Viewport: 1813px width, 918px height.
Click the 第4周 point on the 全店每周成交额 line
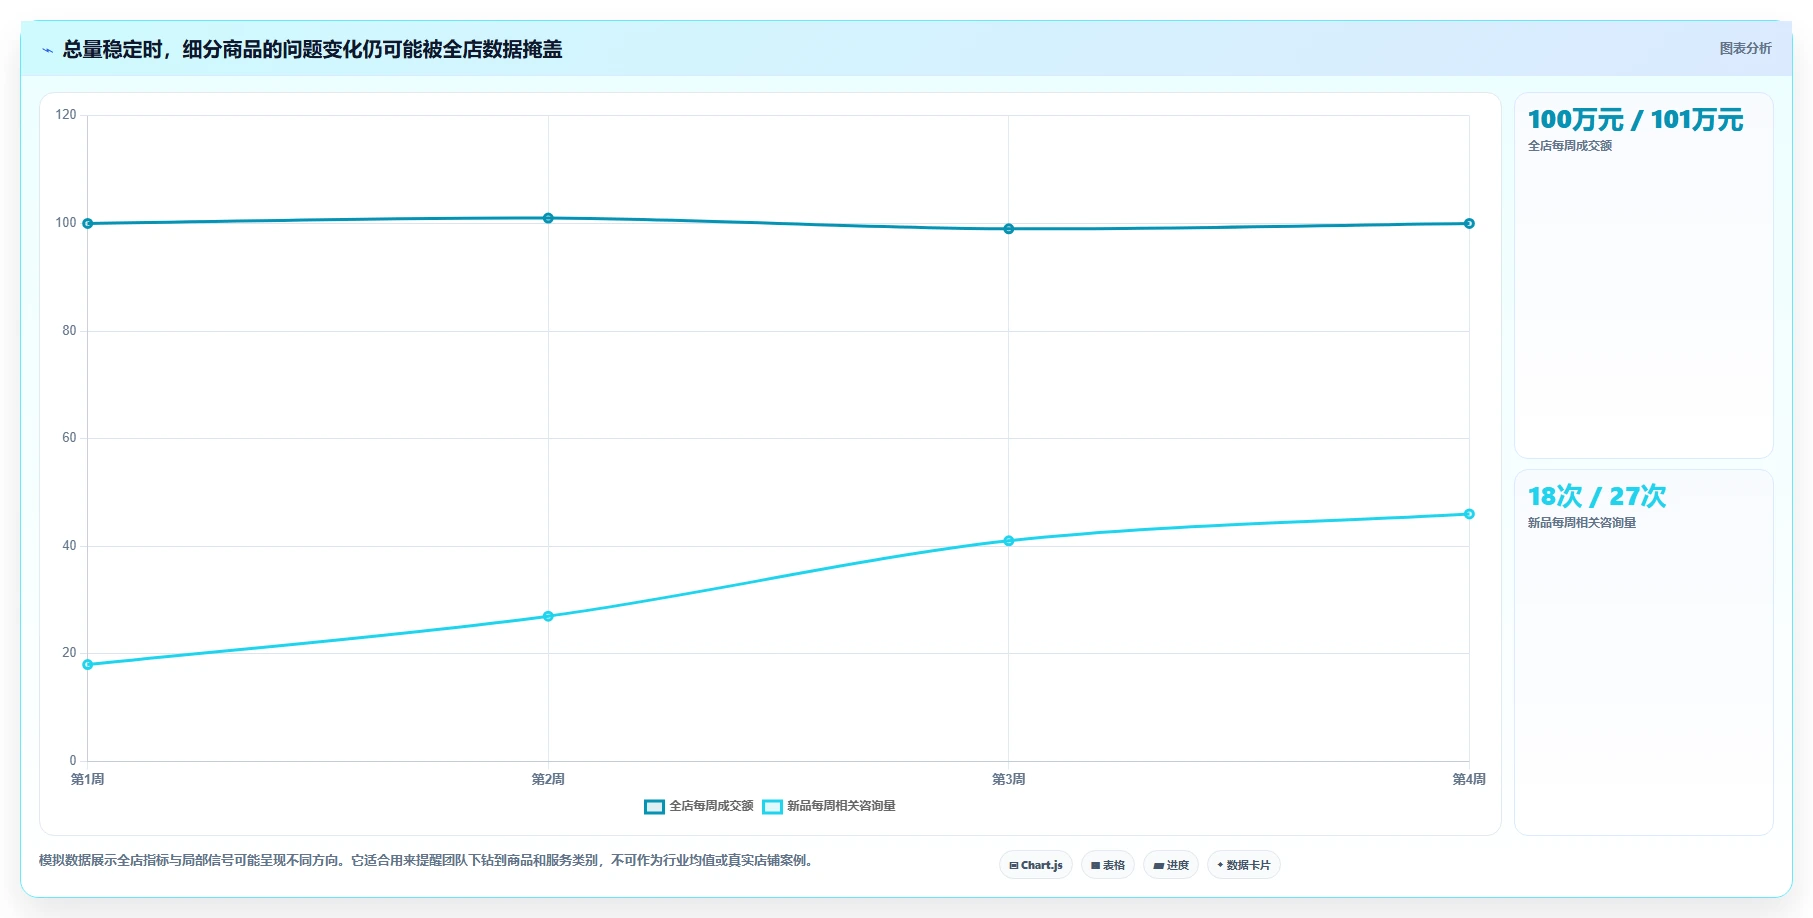click(x=1469, y=224)
